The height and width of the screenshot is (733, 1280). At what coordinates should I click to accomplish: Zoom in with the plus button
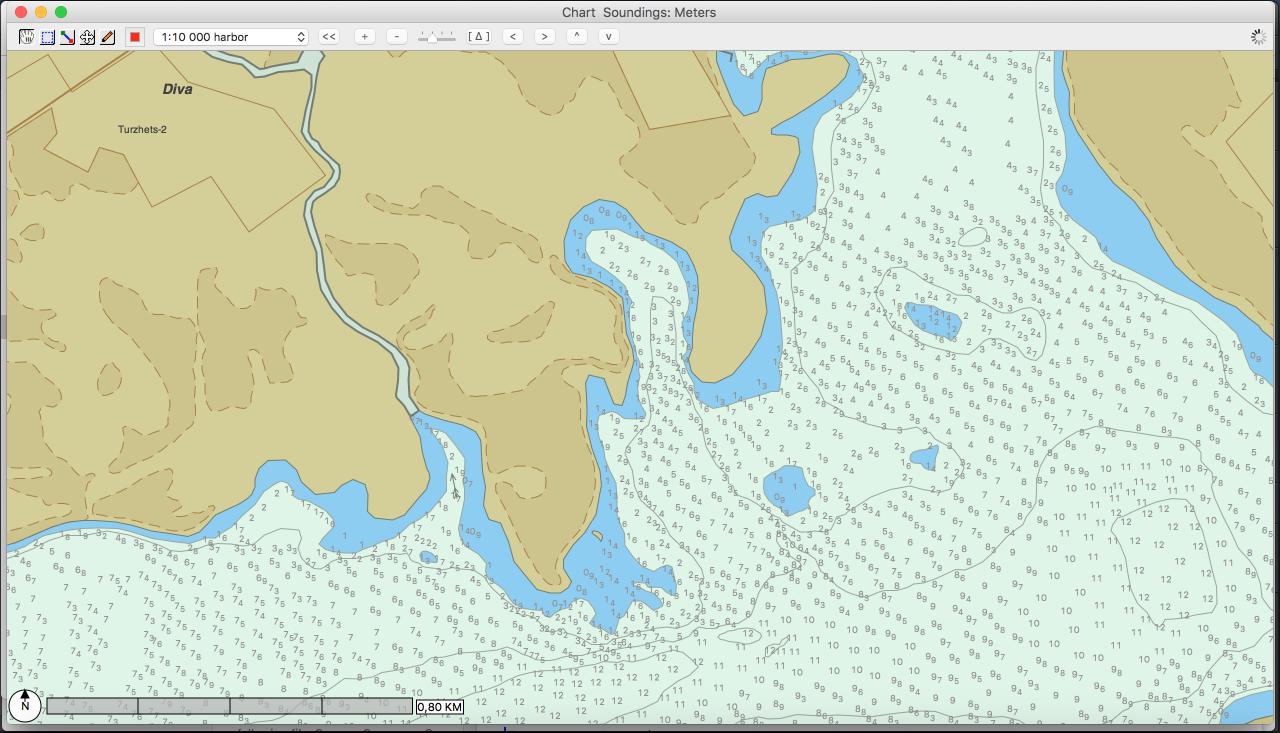coord(365,36)
